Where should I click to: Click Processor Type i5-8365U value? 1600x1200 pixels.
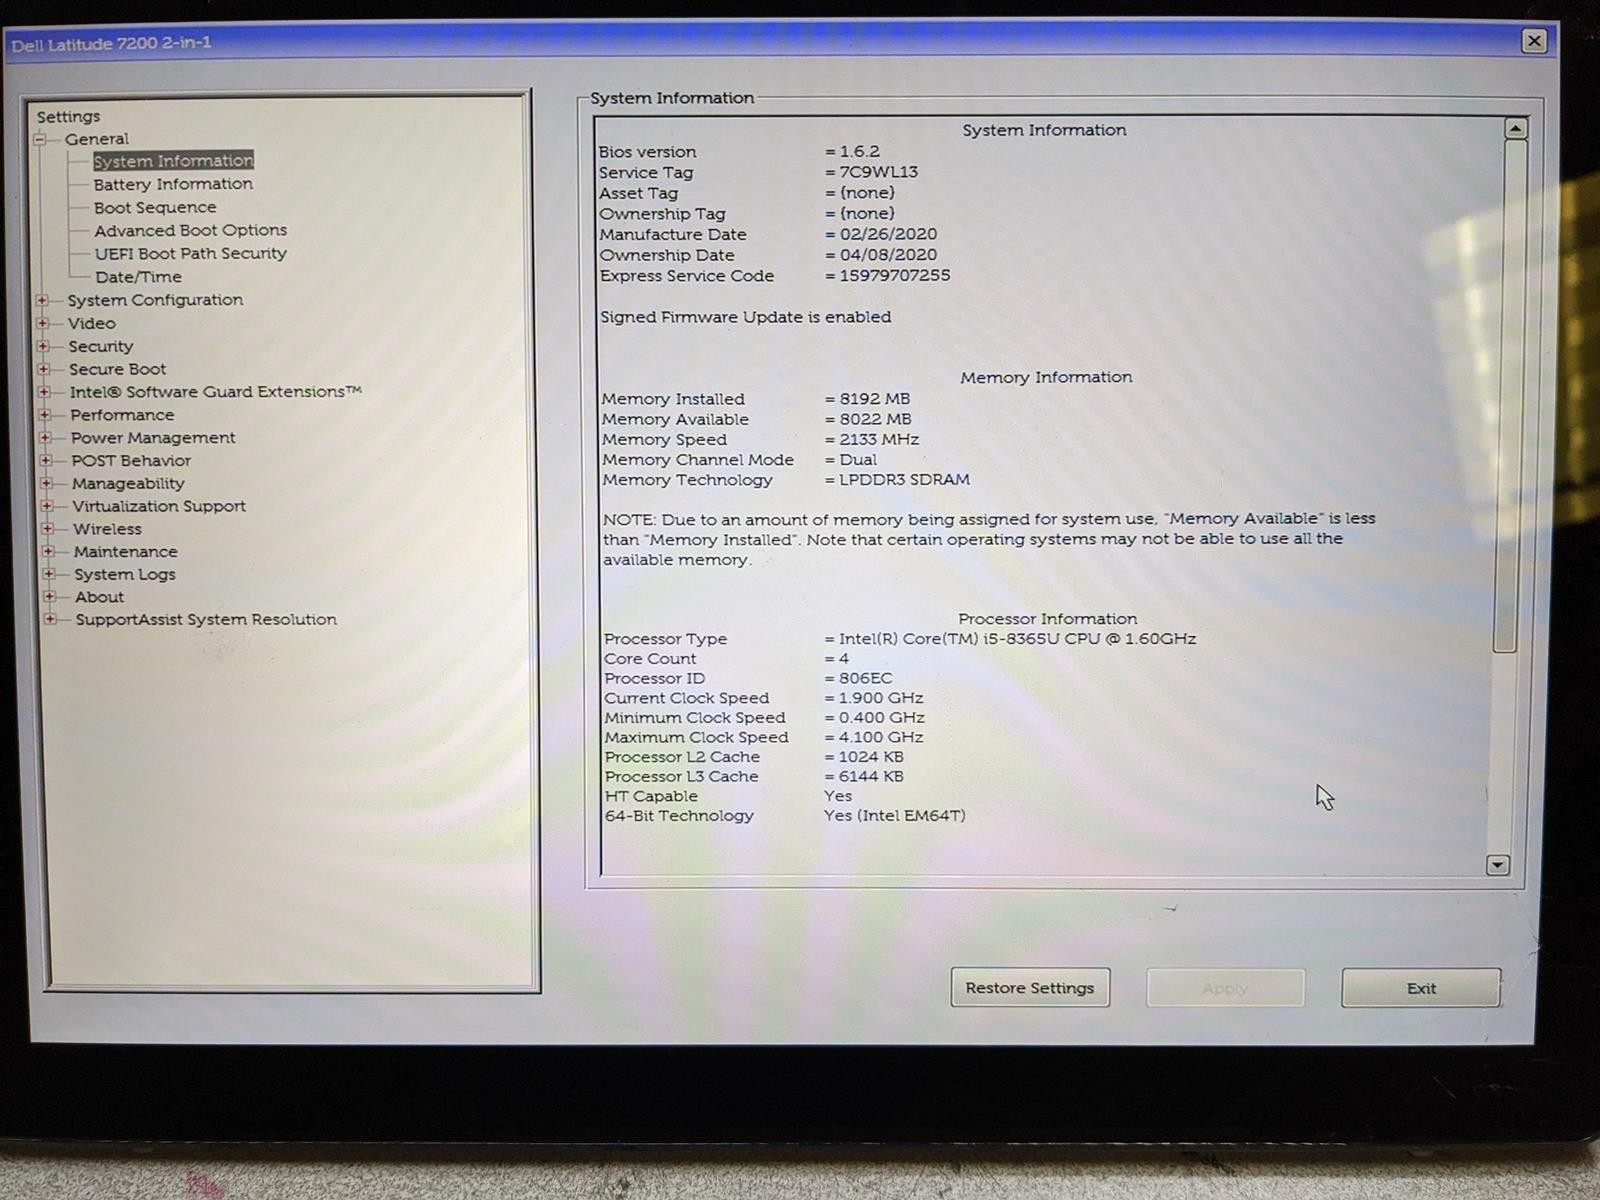[x=1017, y=639]
